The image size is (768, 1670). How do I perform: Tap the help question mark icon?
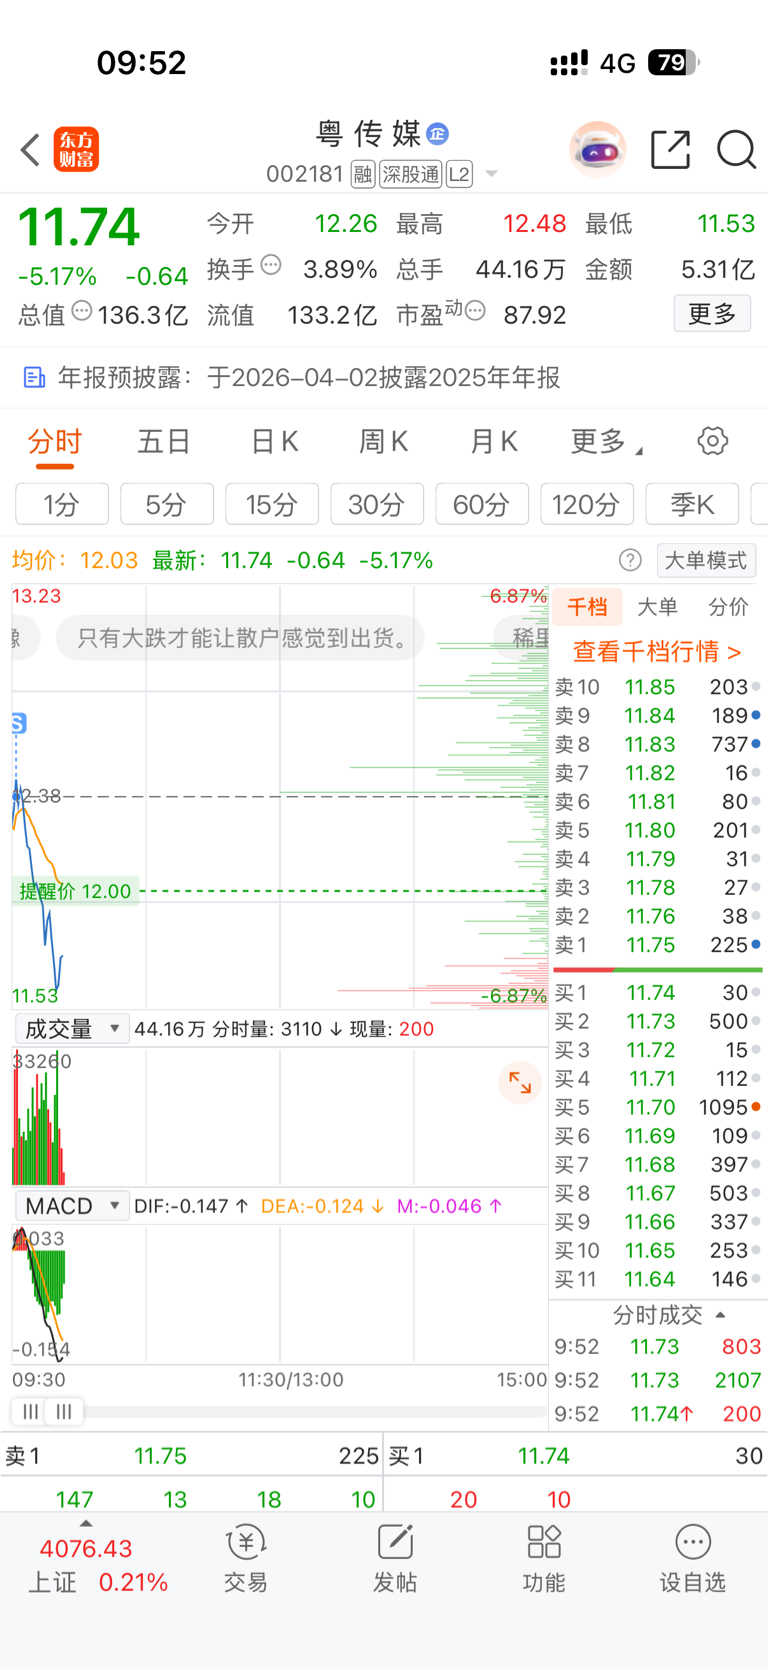tap(630, 560)
